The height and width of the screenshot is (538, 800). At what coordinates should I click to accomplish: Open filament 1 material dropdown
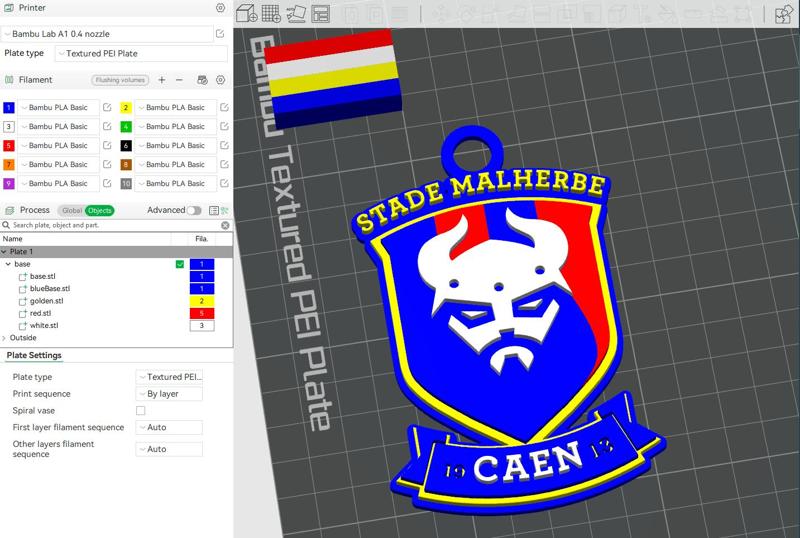point(59,107)
